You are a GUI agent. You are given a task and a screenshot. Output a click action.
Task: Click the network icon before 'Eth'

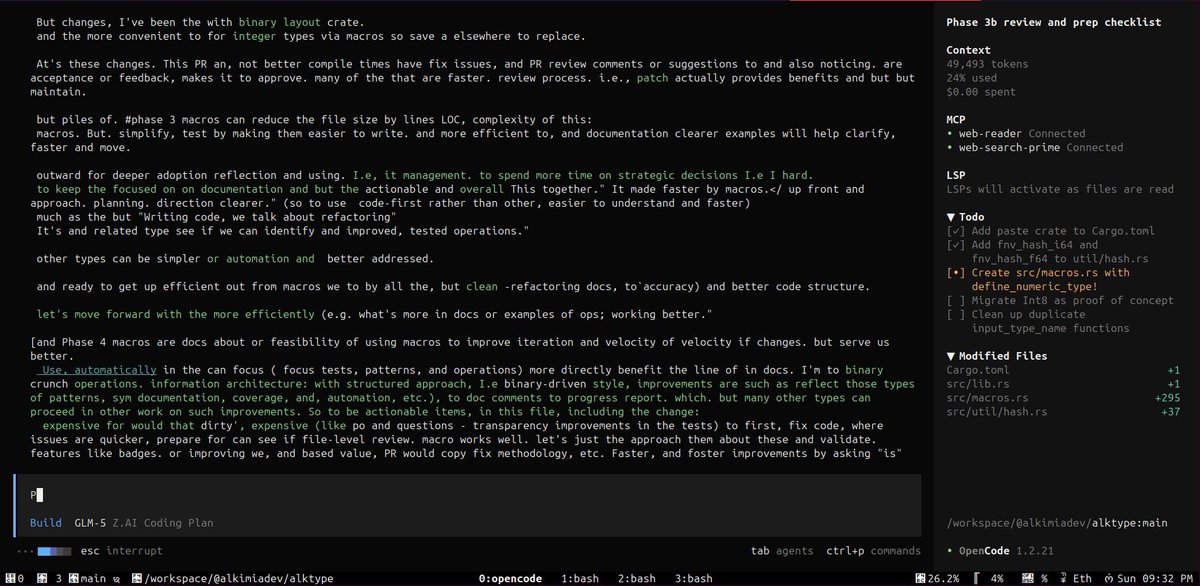click(x=1063, y=578)
